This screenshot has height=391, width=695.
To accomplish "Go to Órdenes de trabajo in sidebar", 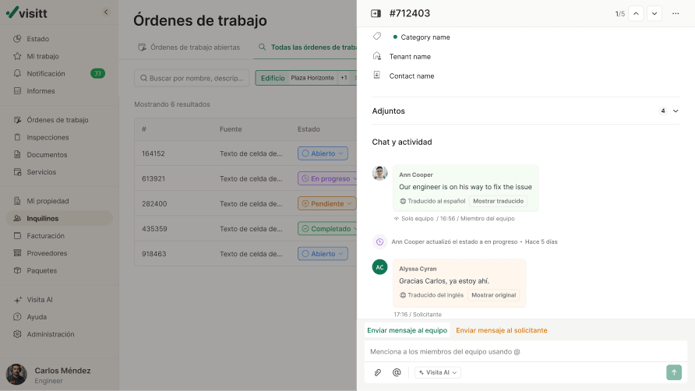I will [57, 120].
